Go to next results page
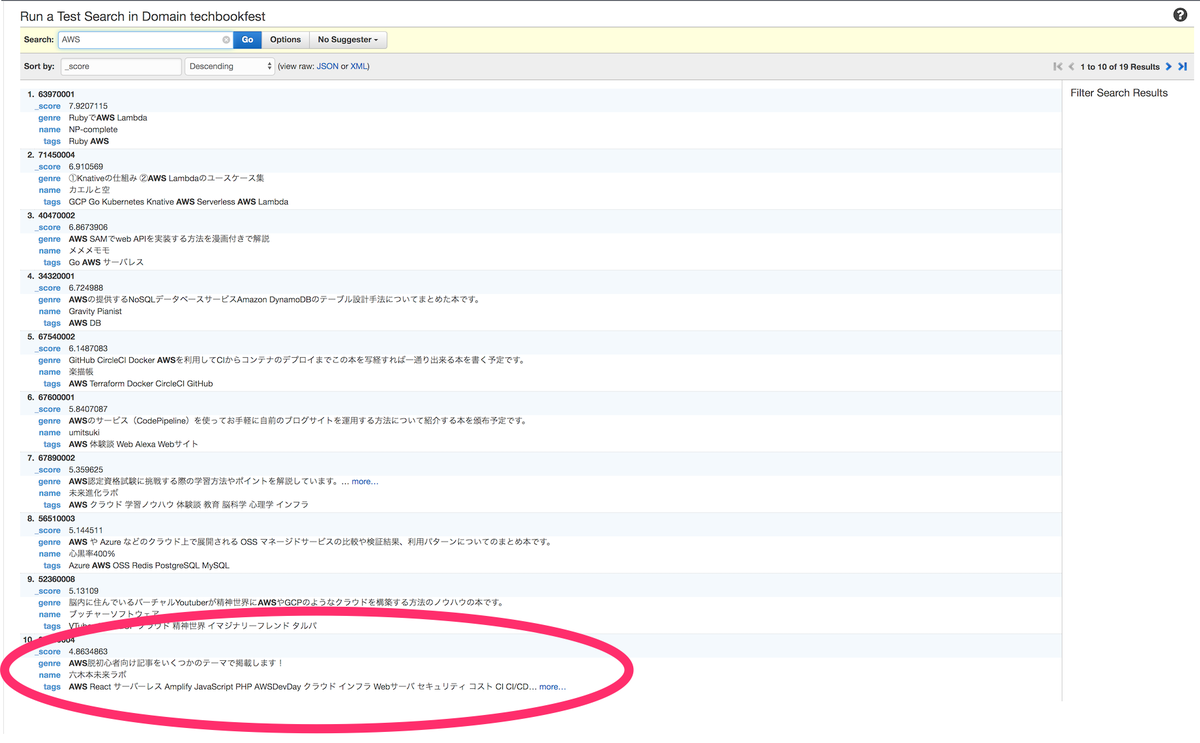This screenshot has width=1200, height=743. tap(1169, 67)
